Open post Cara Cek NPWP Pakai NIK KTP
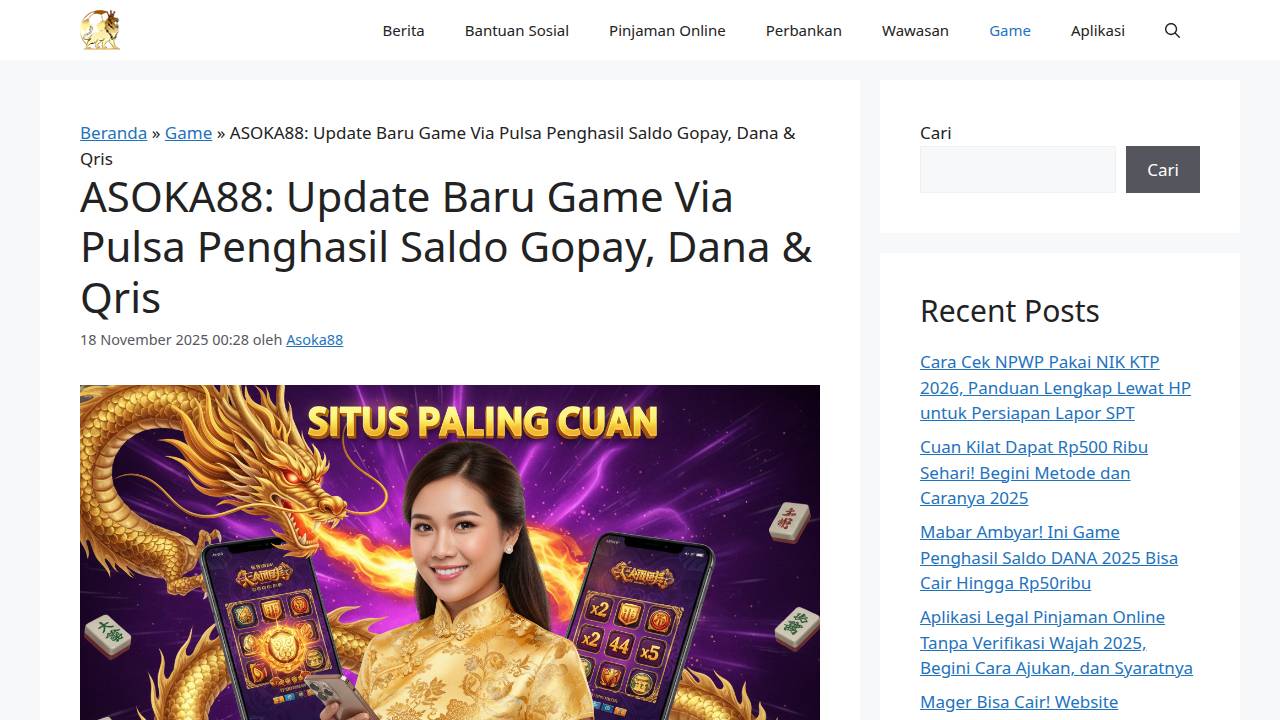The width and height of the screenshot is (1280, 720). [1055, 387]
